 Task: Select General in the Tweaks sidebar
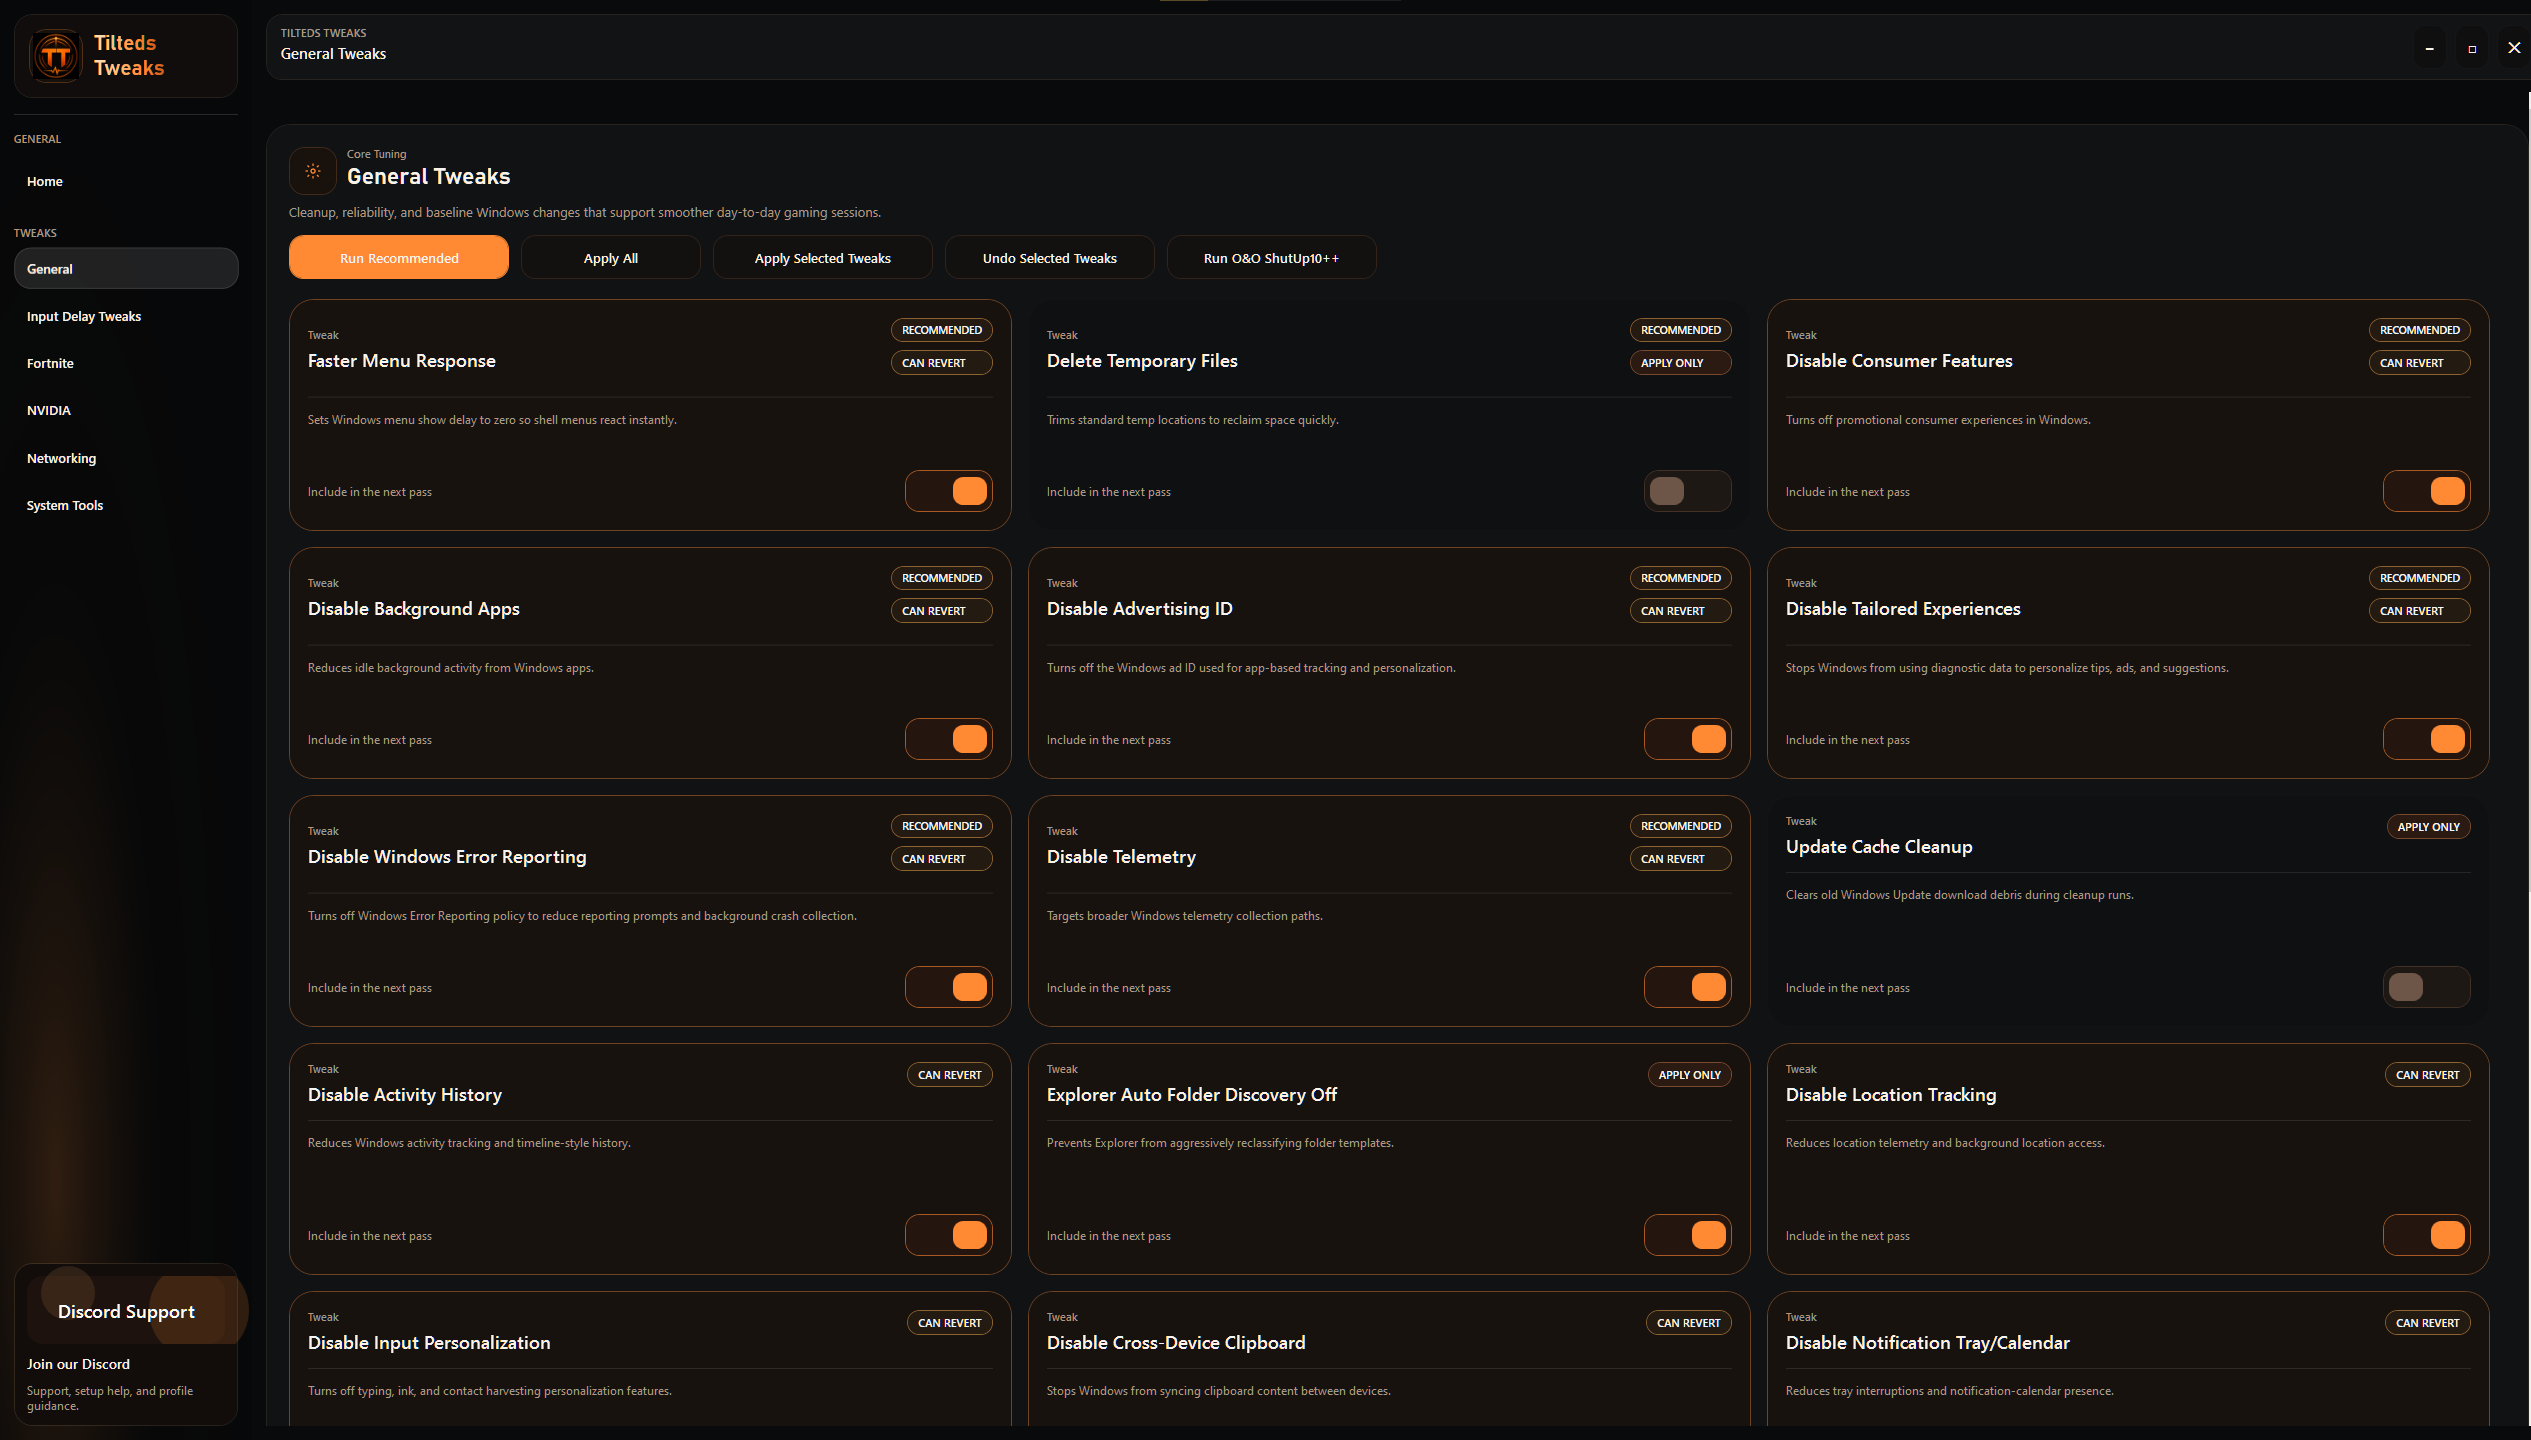coord(126,268)
